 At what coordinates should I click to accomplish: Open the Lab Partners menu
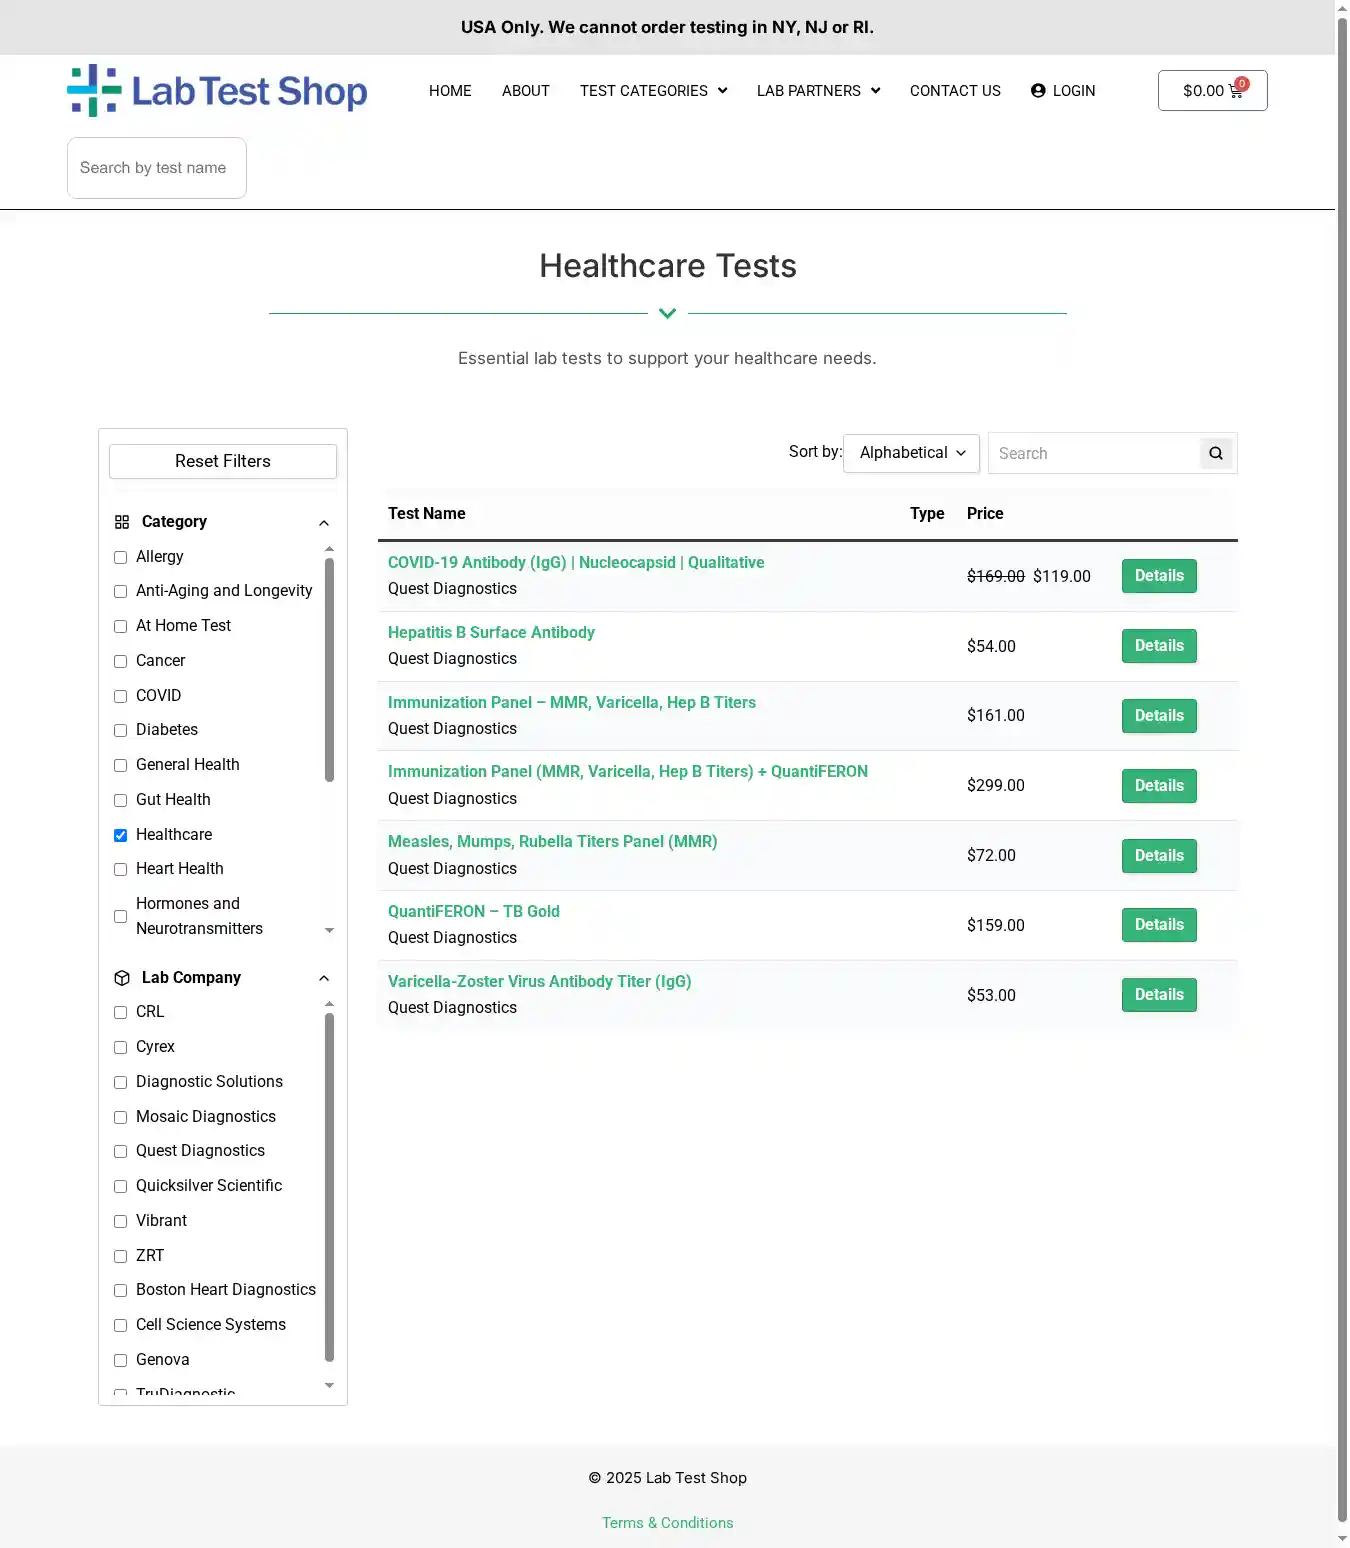tap(818, 91)
